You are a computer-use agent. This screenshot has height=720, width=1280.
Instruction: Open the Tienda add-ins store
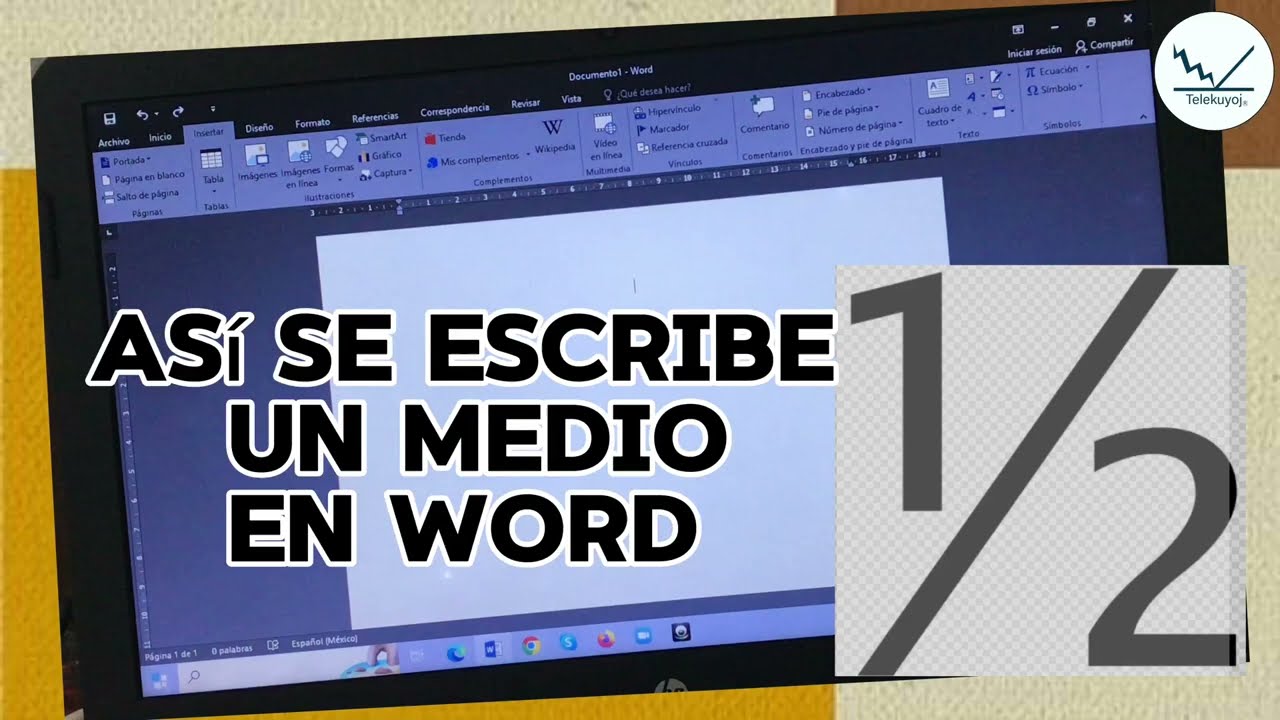point(445,137)
